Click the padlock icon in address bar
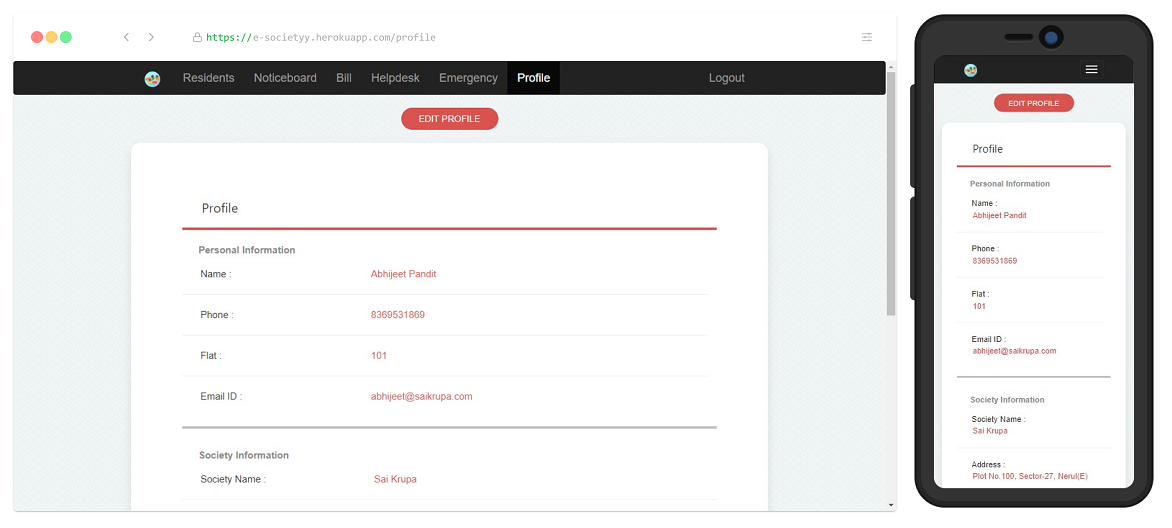This screenshot has width=1172, height=528. [x=197, y=37]
